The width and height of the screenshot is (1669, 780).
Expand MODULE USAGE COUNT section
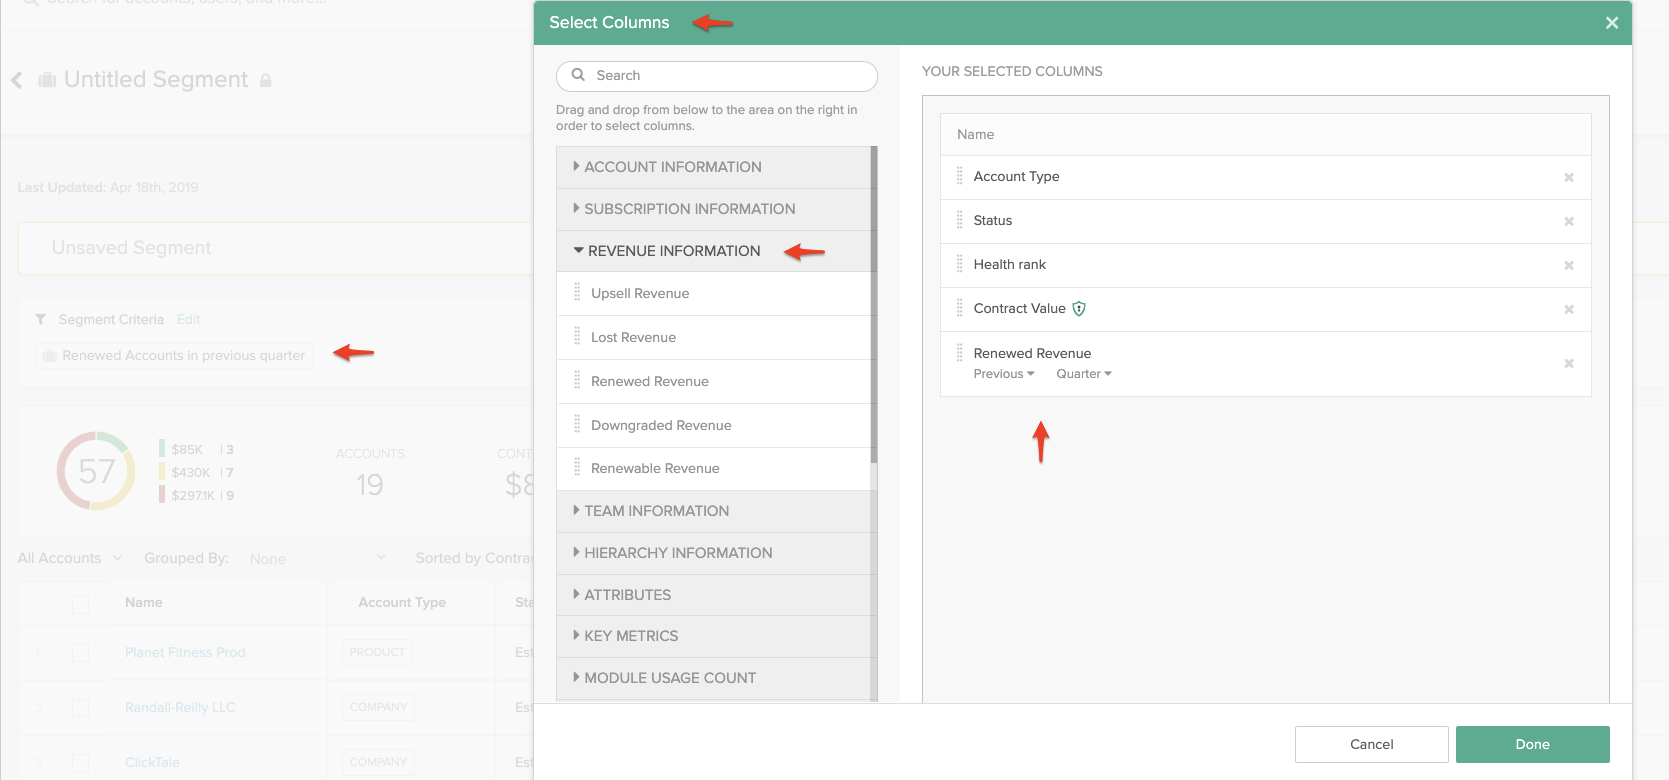tap(714, 678)
